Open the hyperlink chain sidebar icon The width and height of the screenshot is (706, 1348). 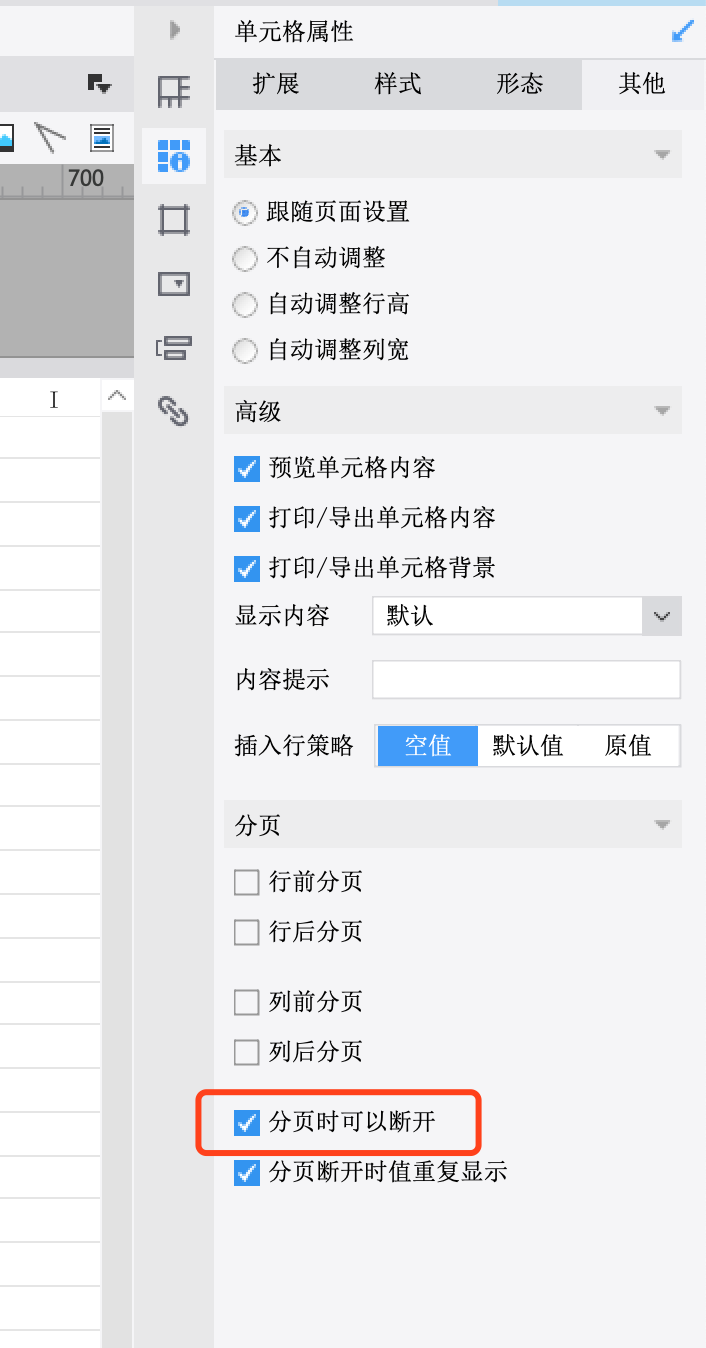tap(174, 411)
